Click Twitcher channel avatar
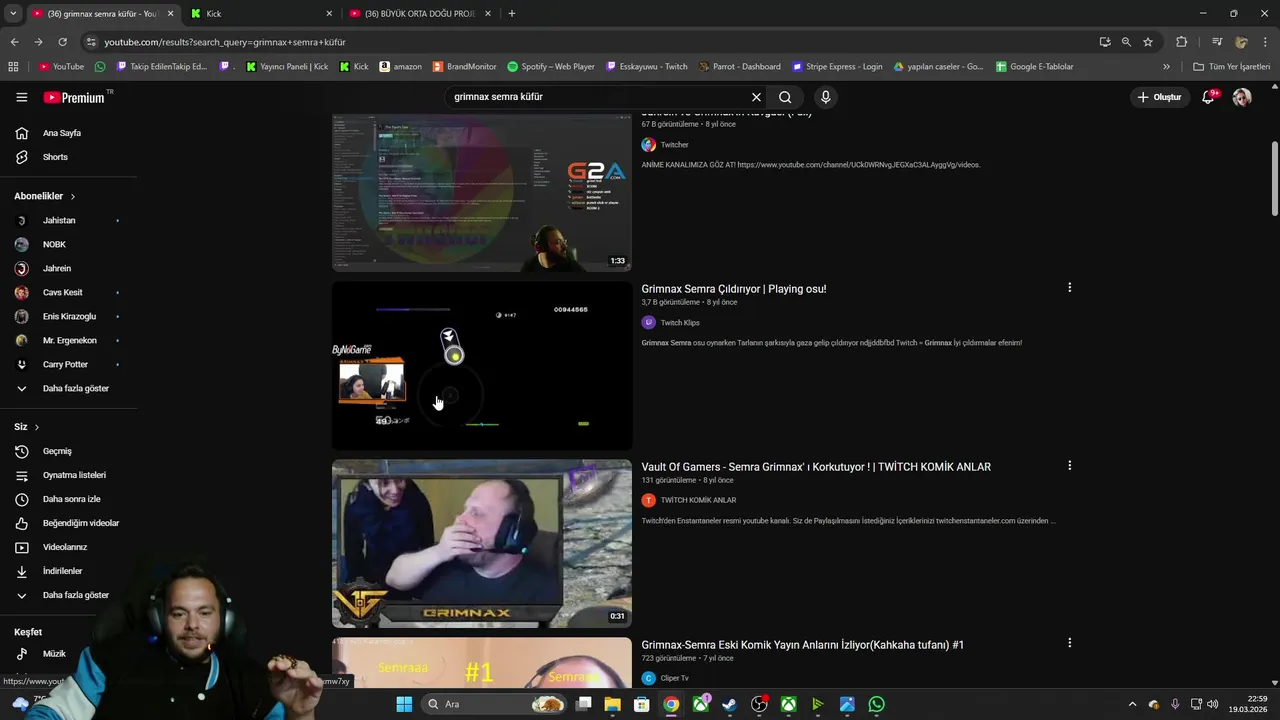The width and height of the screenshot is (1280, 720). (x=648, y=145)
